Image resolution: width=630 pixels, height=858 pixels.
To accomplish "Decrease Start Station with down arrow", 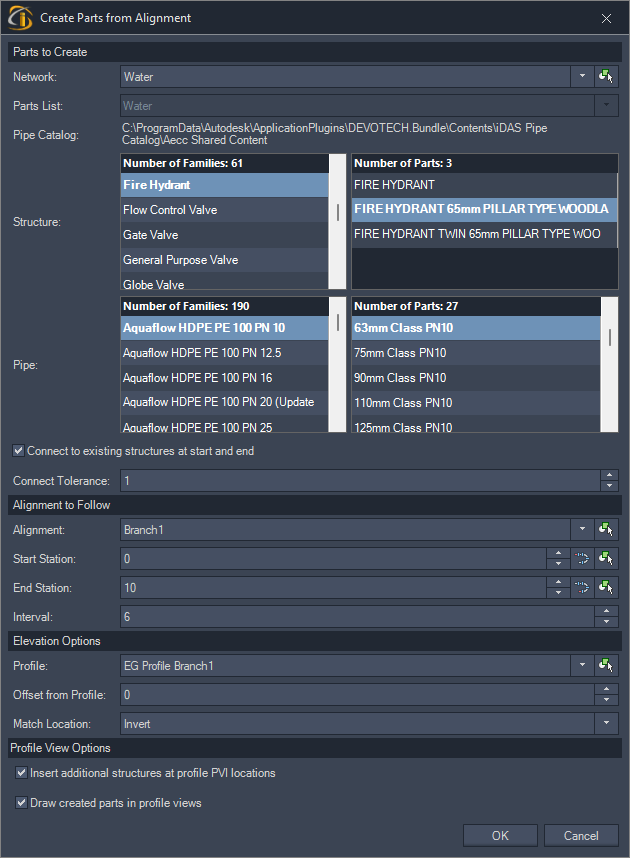I will (558, 564).
